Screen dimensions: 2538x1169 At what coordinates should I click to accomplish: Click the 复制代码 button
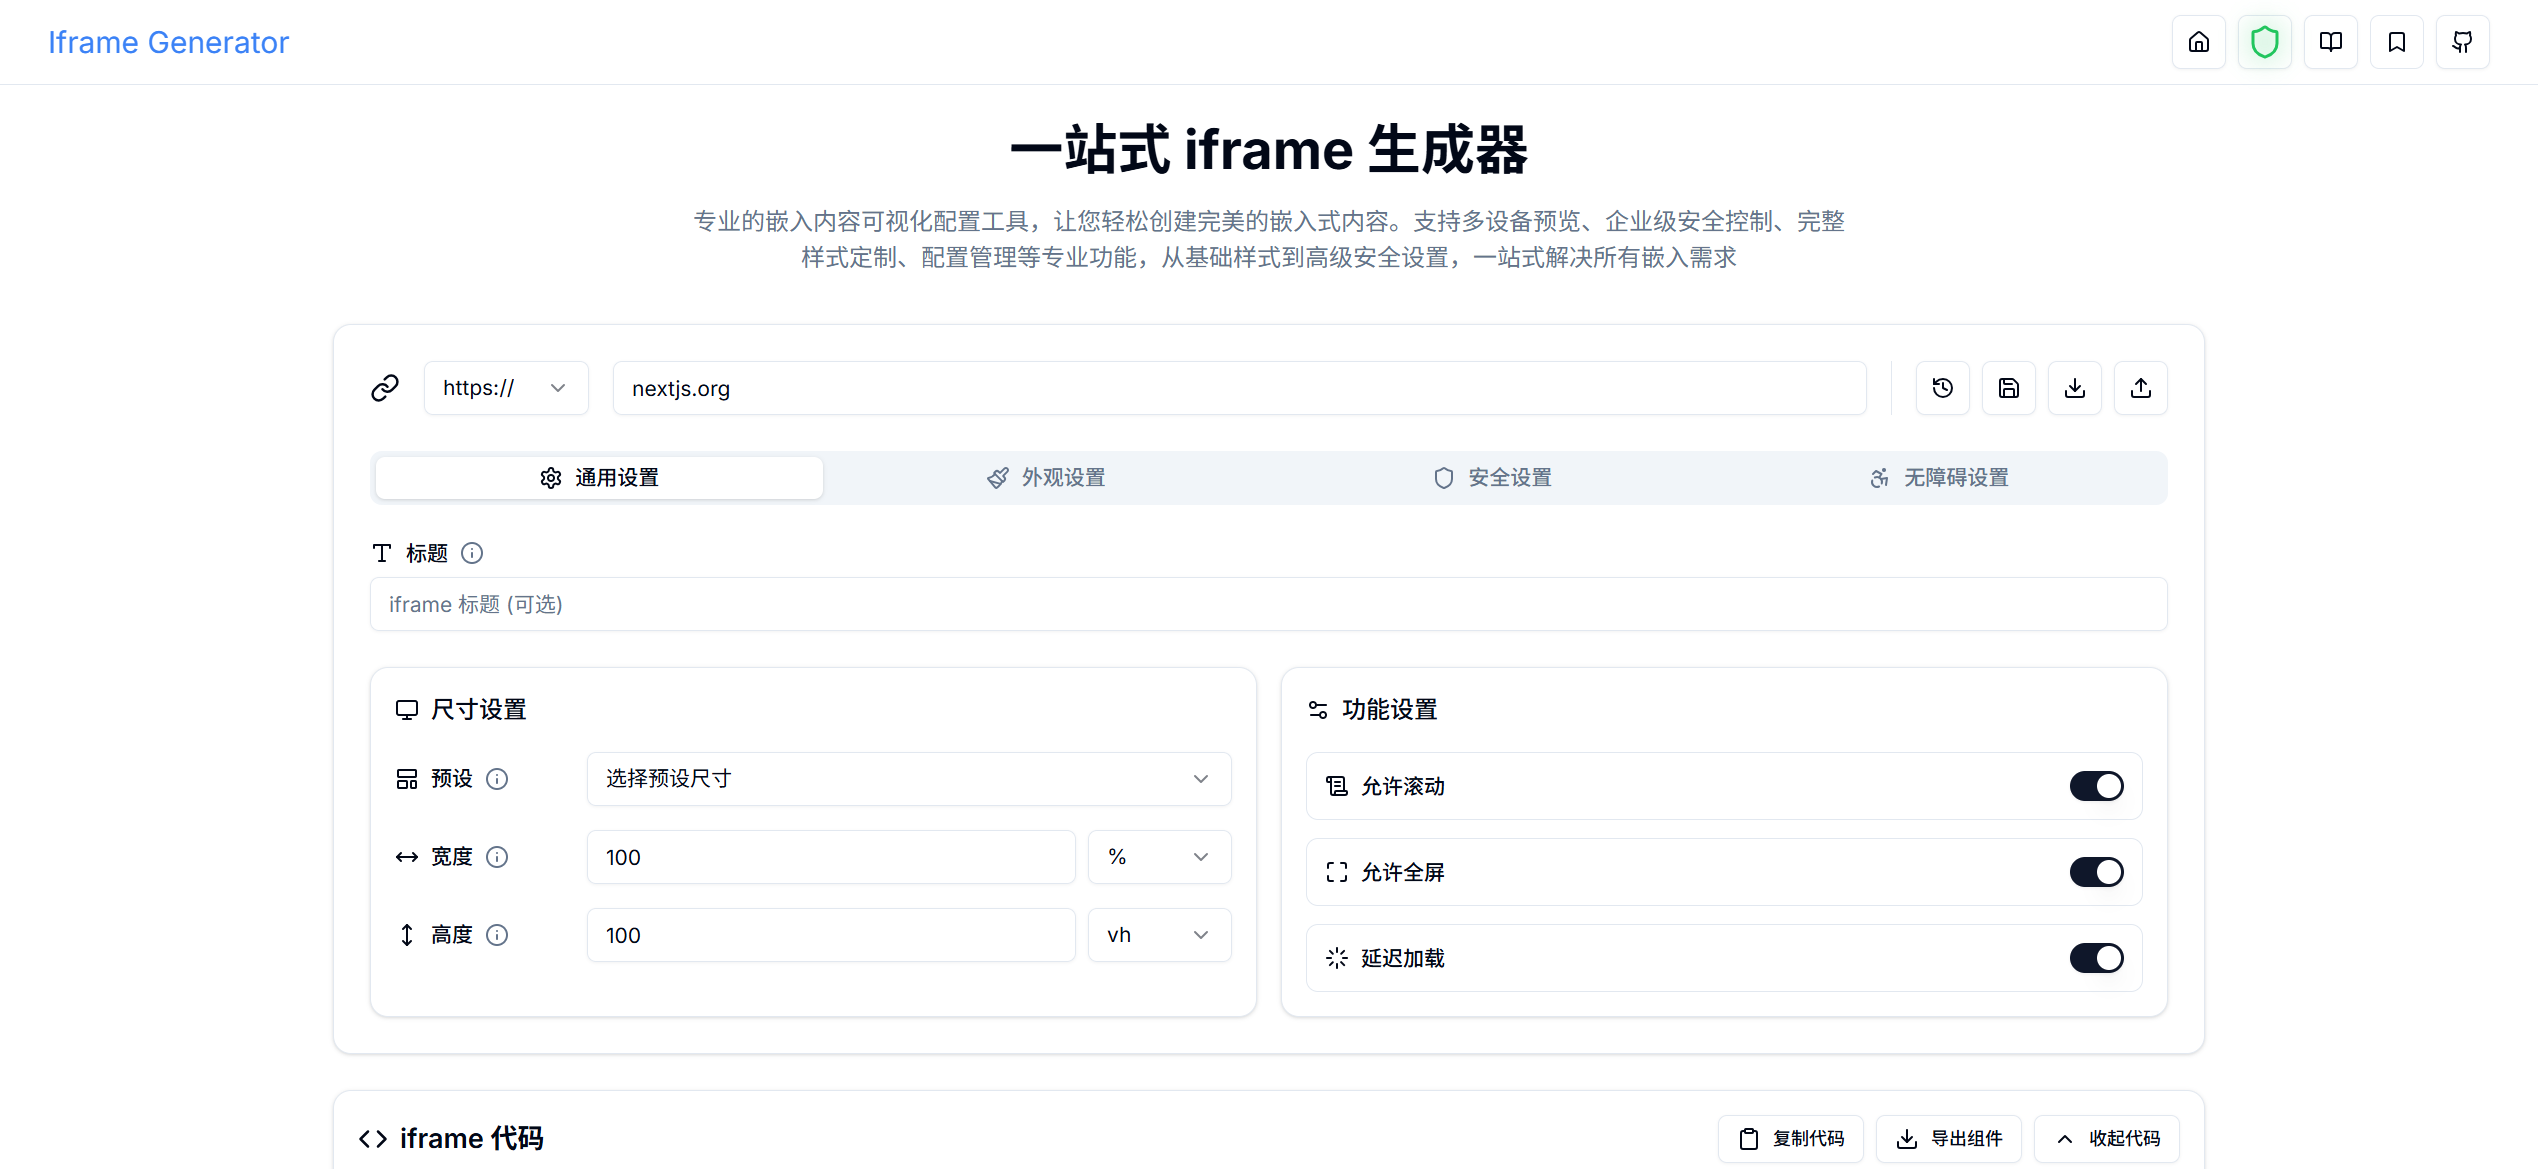pos(1790,1139)
